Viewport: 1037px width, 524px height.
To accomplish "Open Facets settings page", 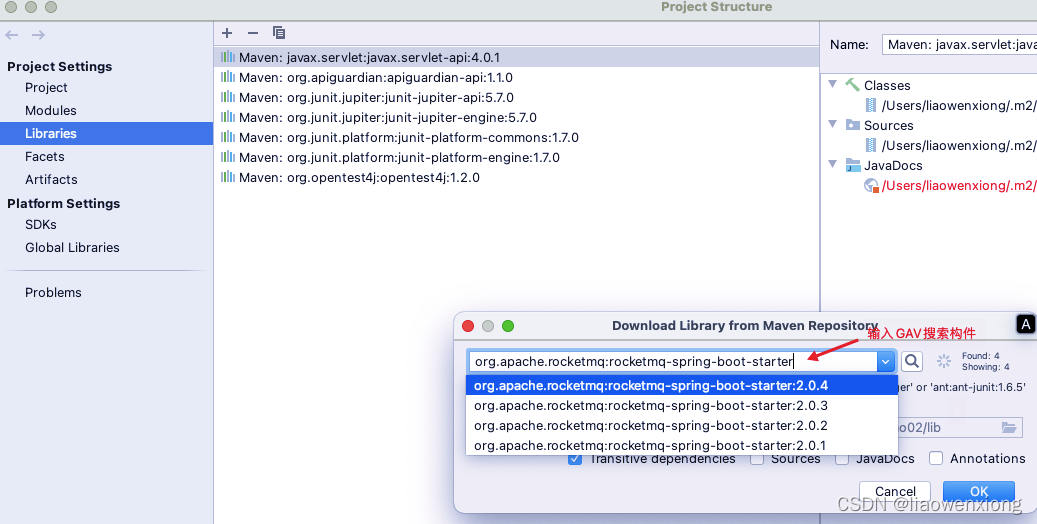I will [45, 156].
